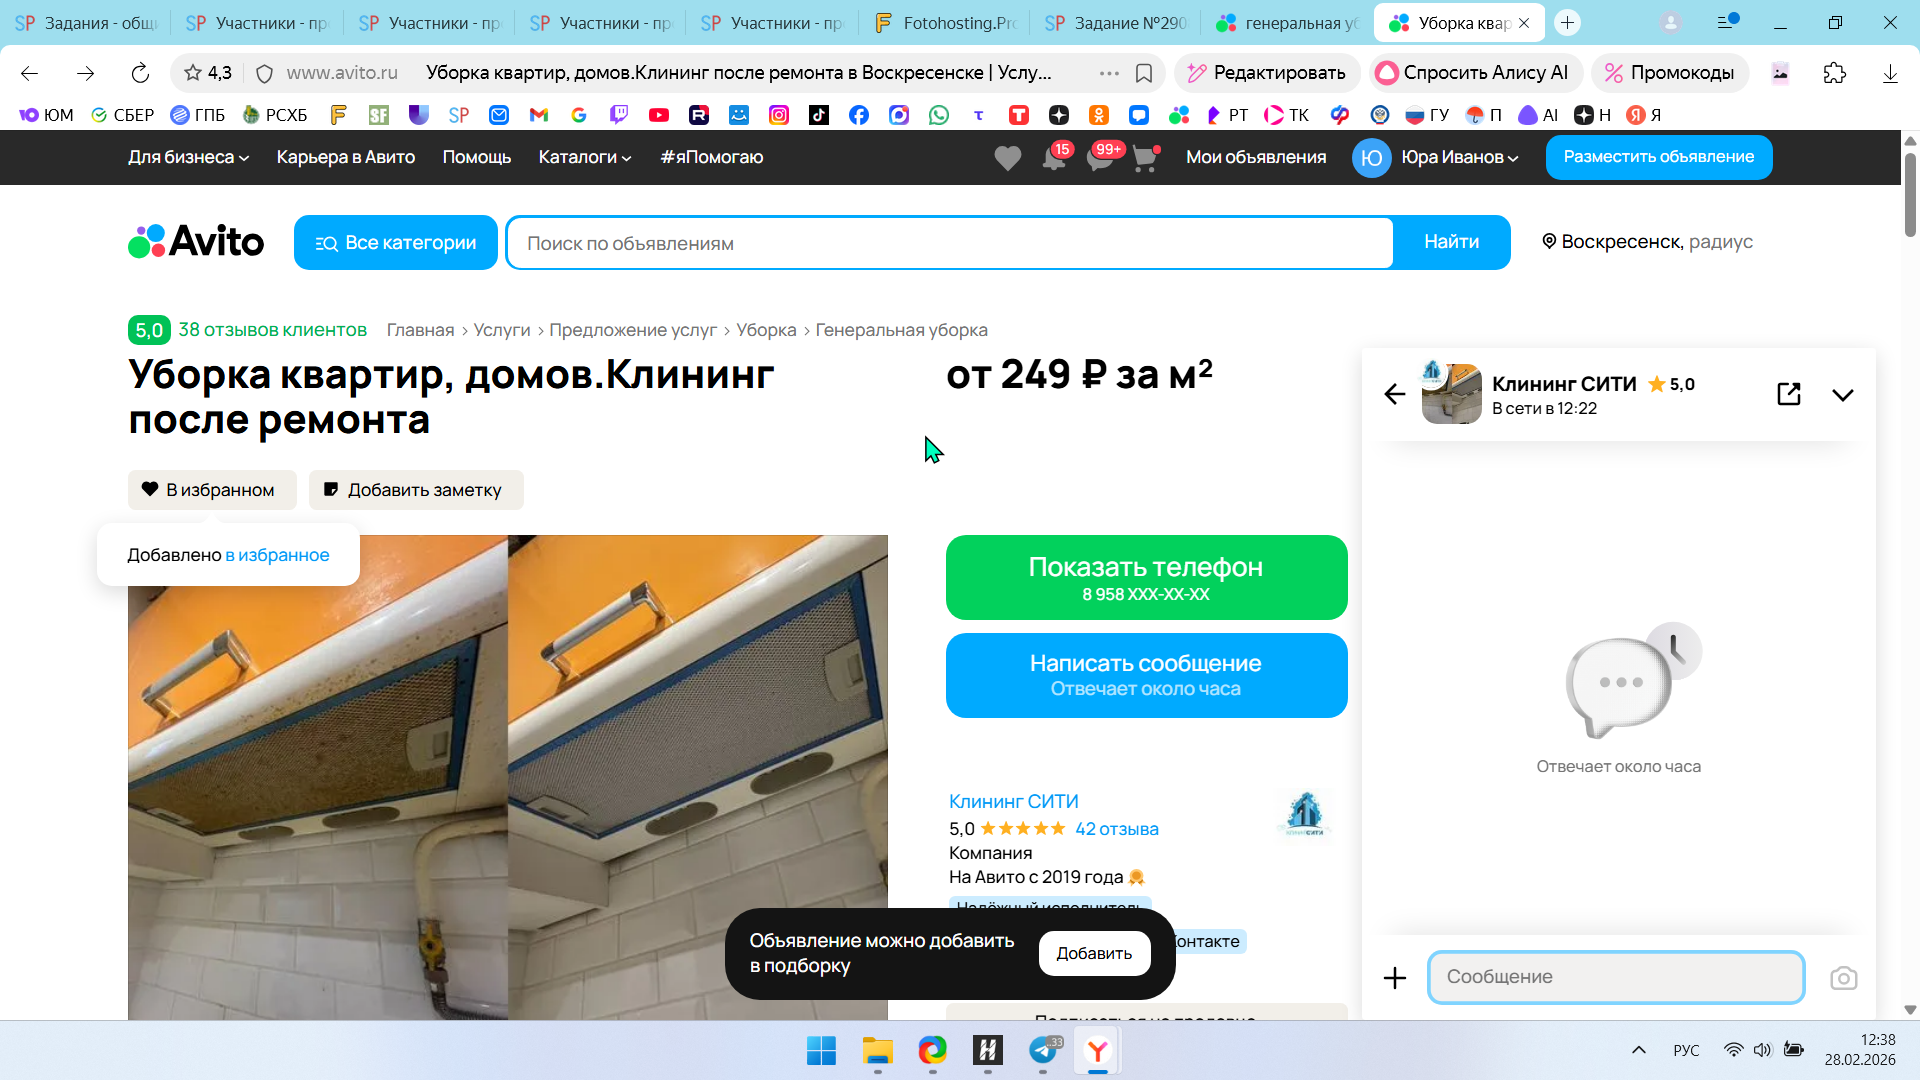The height and width of the screenshot is (1080, 1920).
Task: Bookmark the page in the address bar
Action: click(1144, 73)
